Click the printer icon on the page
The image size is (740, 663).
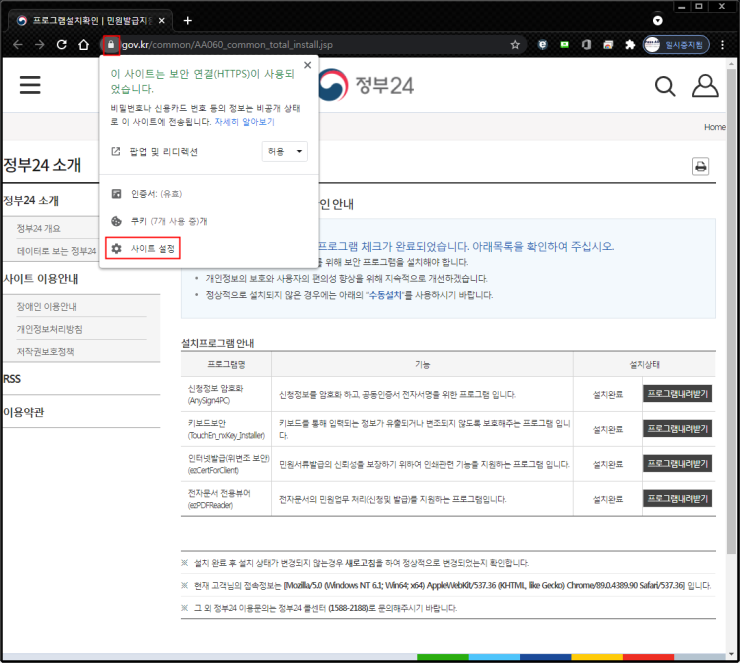point(700,166)
